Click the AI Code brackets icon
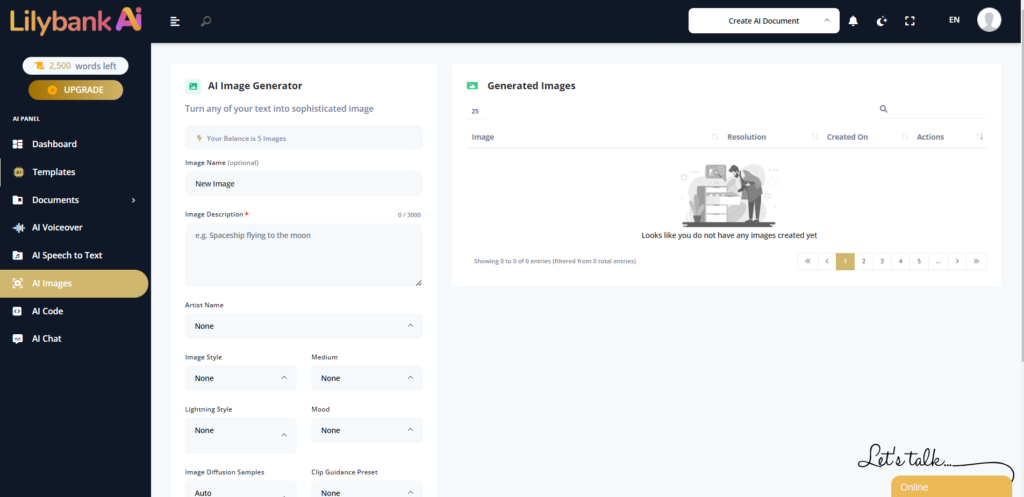Image resolution: width=1024 pixels, height=497 pixels. tap(18, 311)
